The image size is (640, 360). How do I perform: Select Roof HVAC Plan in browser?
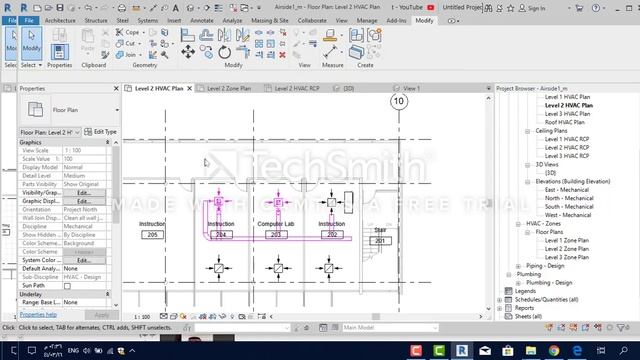pos(564,122)
